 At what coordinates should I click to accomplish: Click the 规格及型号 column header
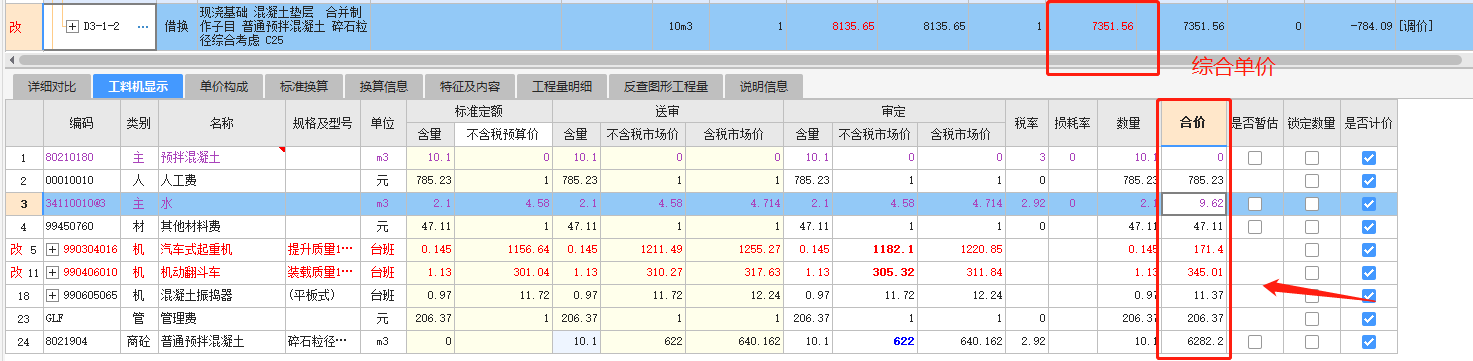pos(323,123)
